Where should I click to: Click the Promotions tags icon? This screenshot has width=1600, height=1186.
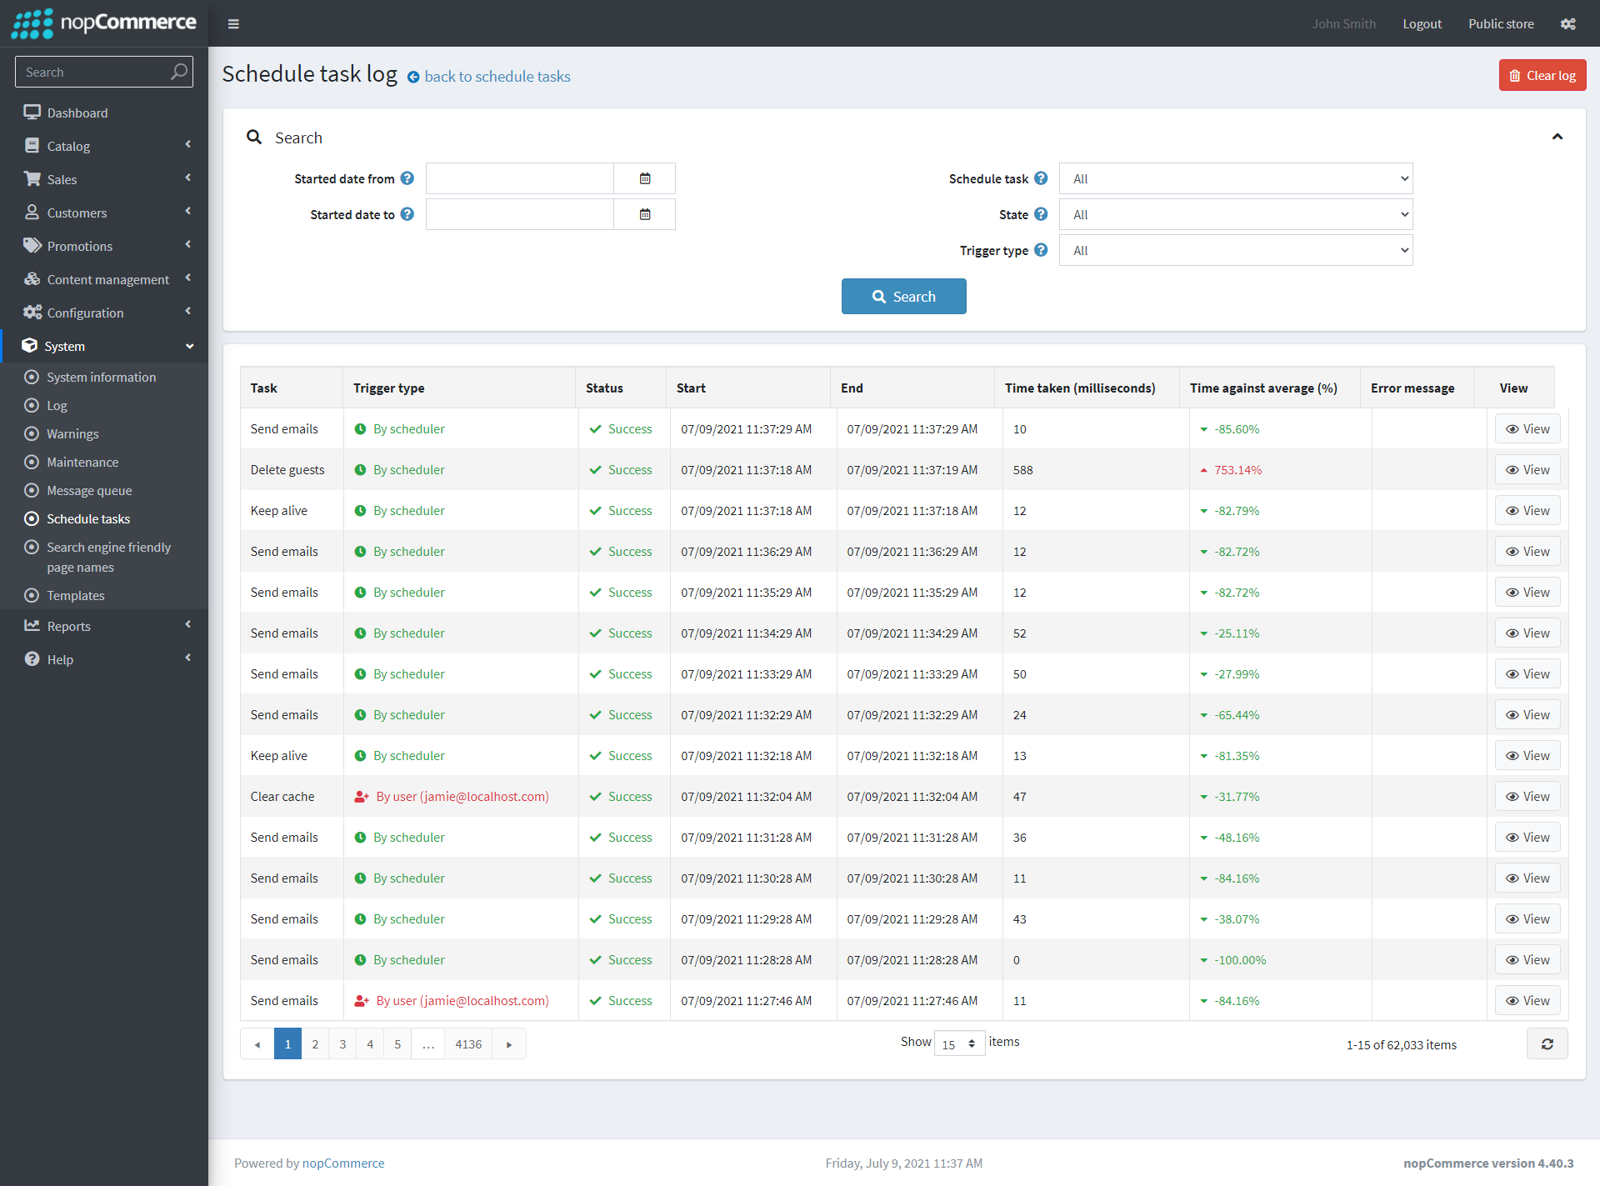coord(32,246)
